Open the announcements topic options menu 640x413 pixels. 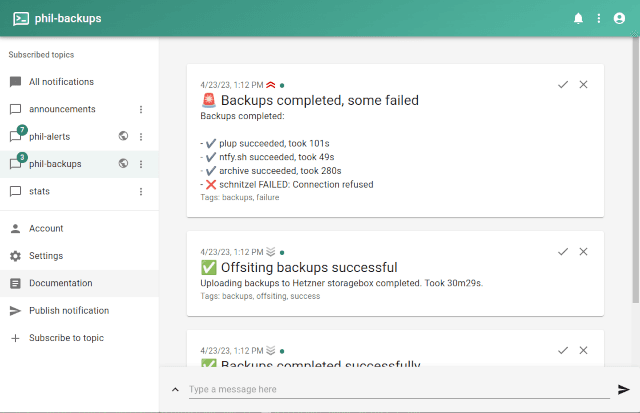coord(141,109)
